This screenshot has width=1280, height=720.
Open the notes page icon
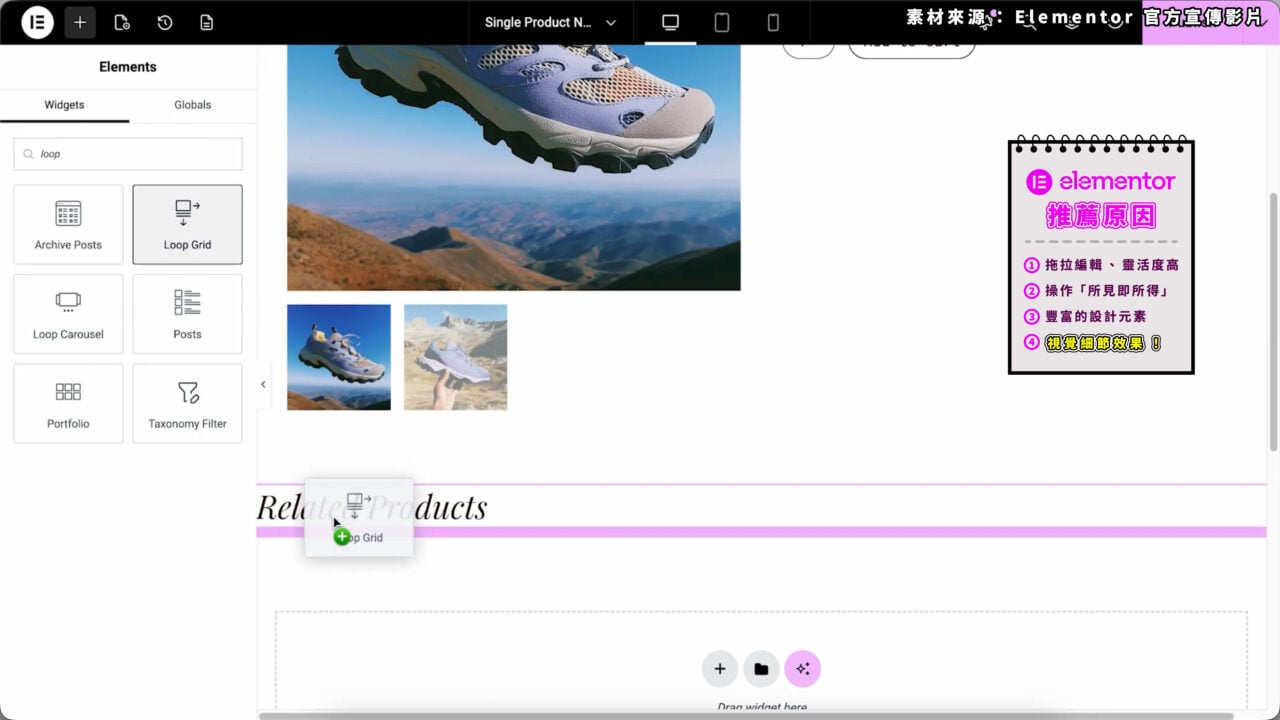[x=207, y=22]
